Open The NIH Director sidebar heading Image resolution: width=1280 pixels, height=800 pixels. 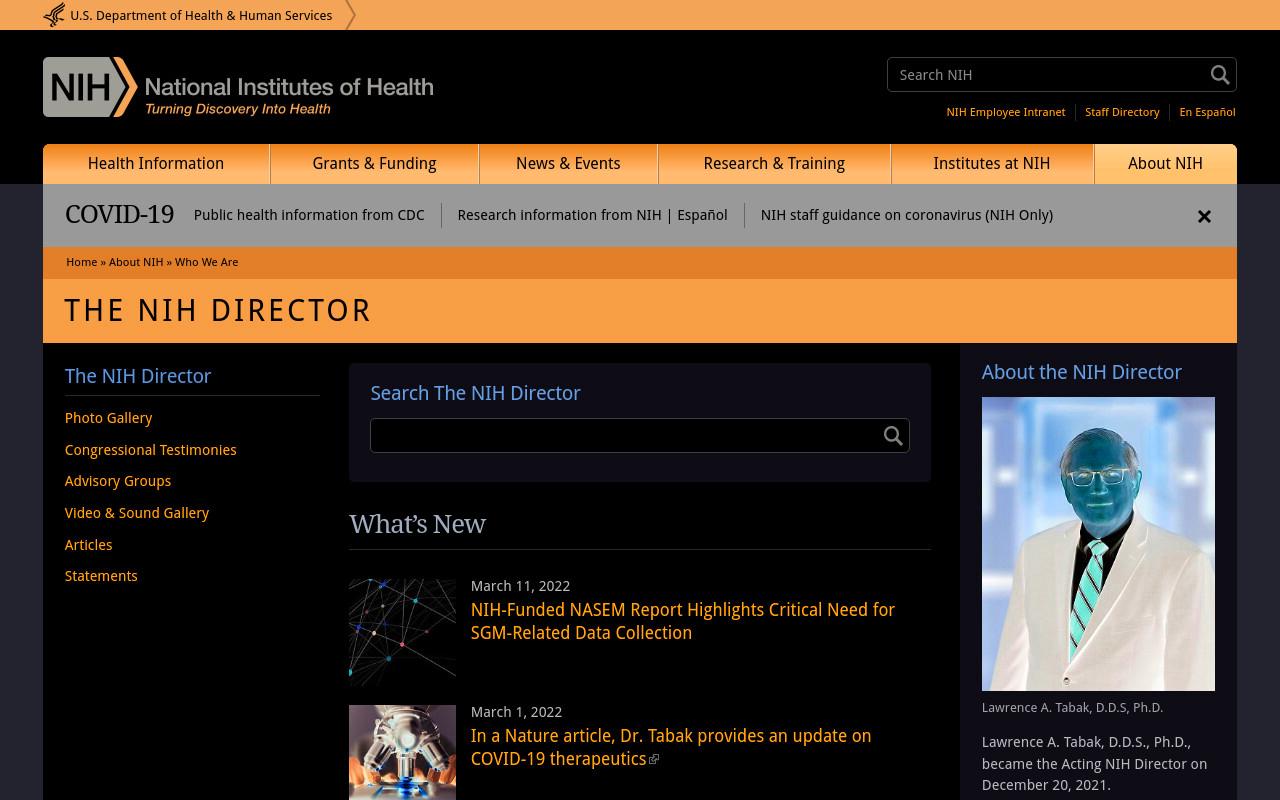click(138, 376)
